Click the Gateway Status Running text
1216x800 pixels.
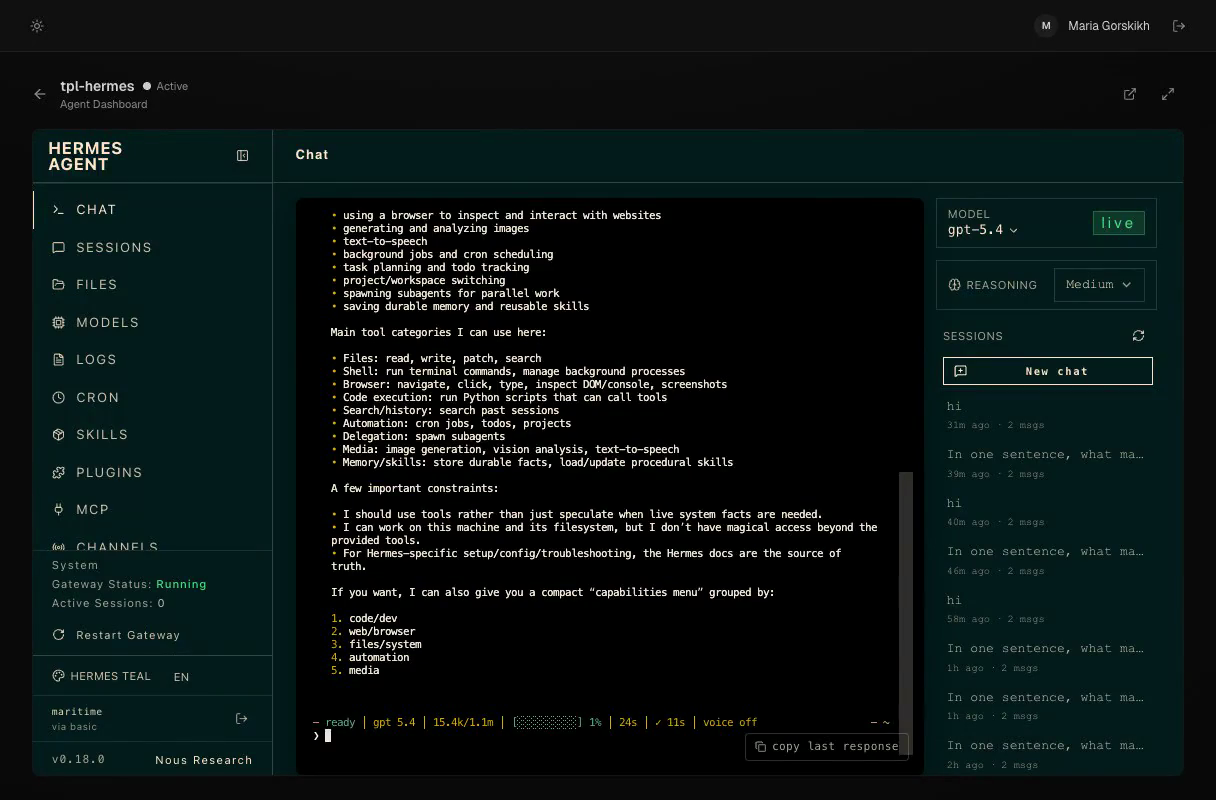[x=129, y=584]
